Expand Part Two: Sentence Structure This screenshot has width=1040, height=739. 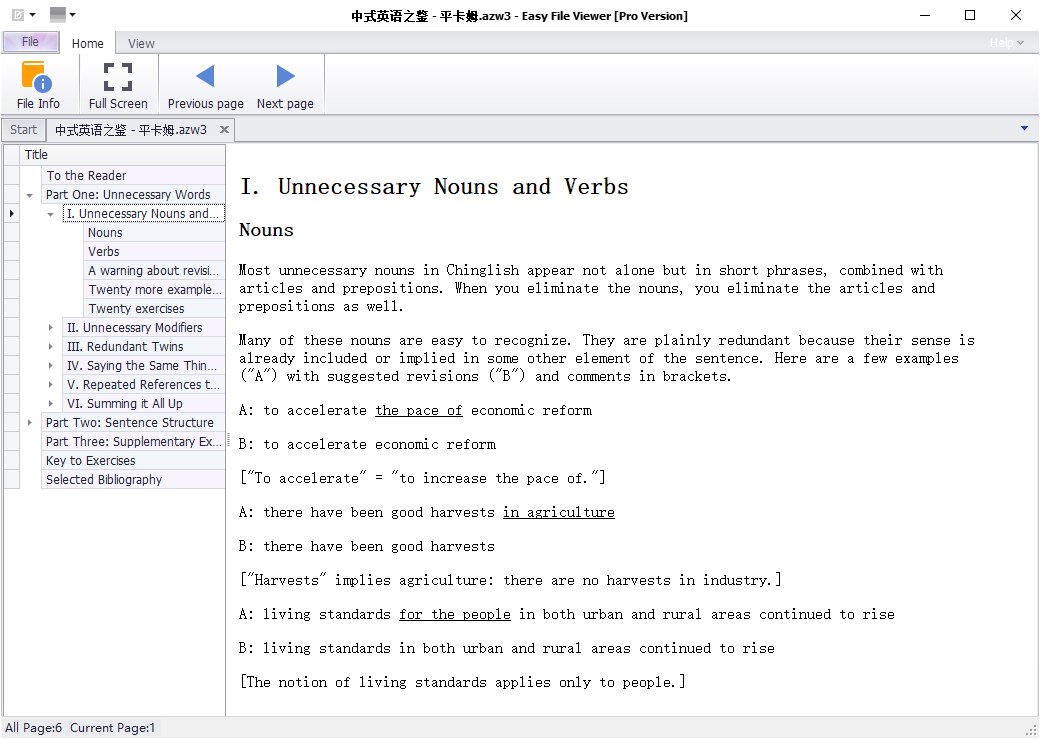point(30,423)
